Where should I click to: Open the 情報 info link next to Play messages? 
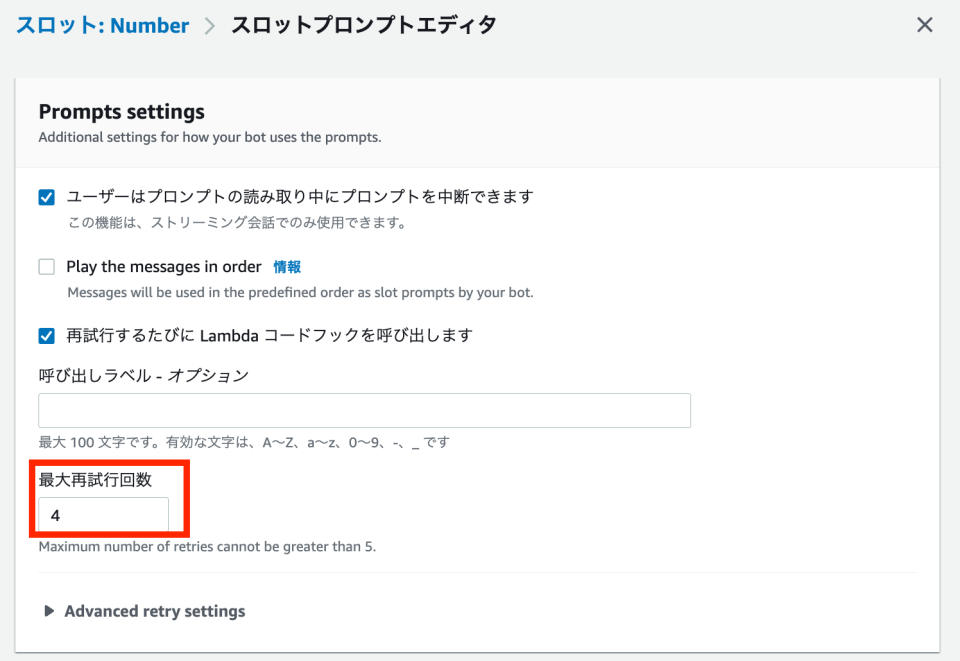[287, 266]
